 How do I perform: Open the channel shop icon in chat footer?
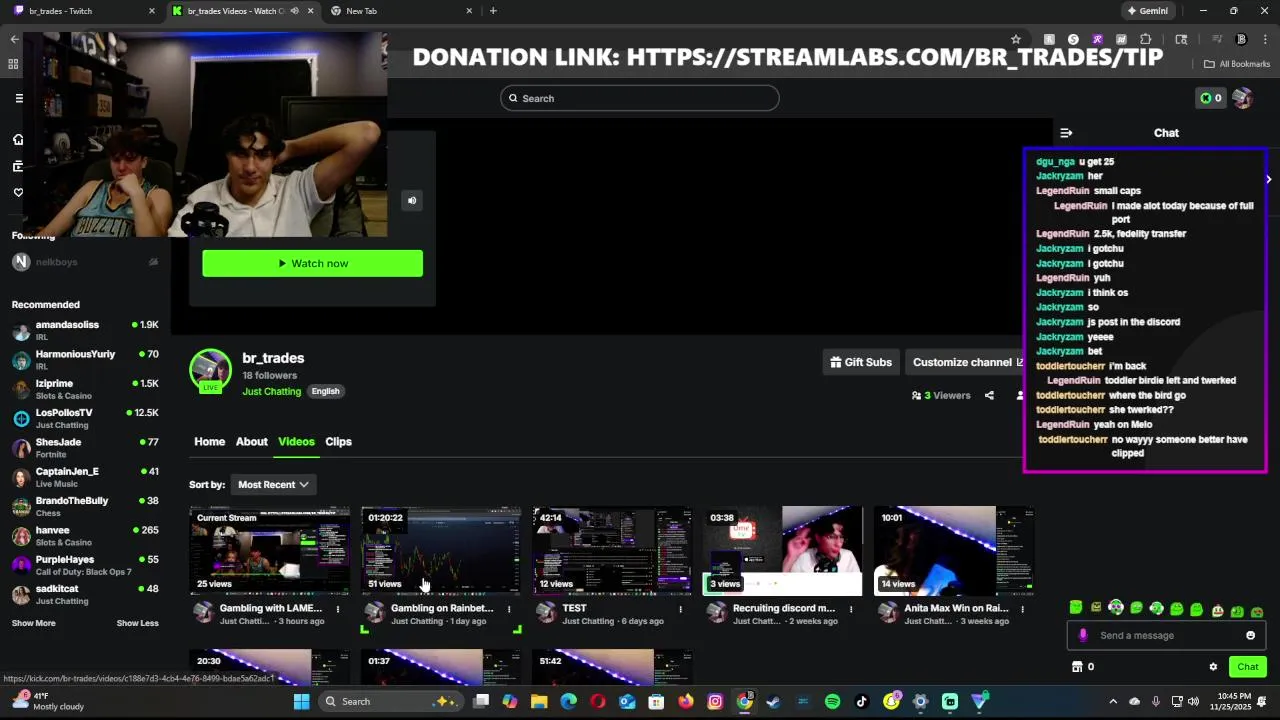pos(1077,667)
